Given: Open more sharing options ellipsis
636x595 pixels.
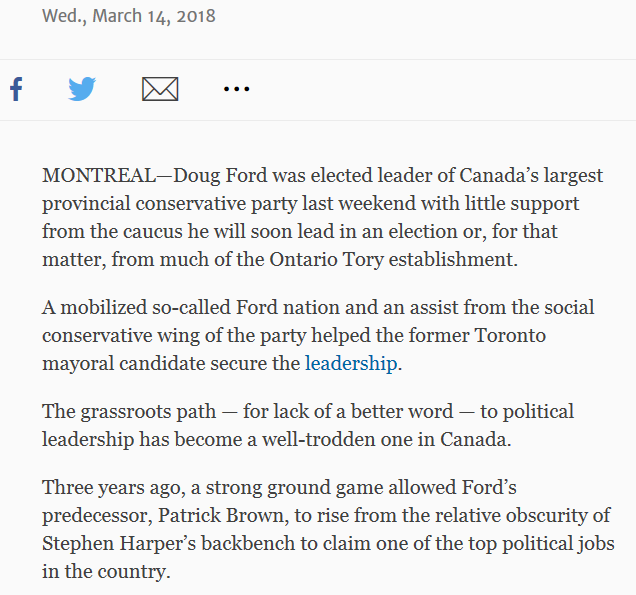Looking at the screenshot, I should click(236, 88).
